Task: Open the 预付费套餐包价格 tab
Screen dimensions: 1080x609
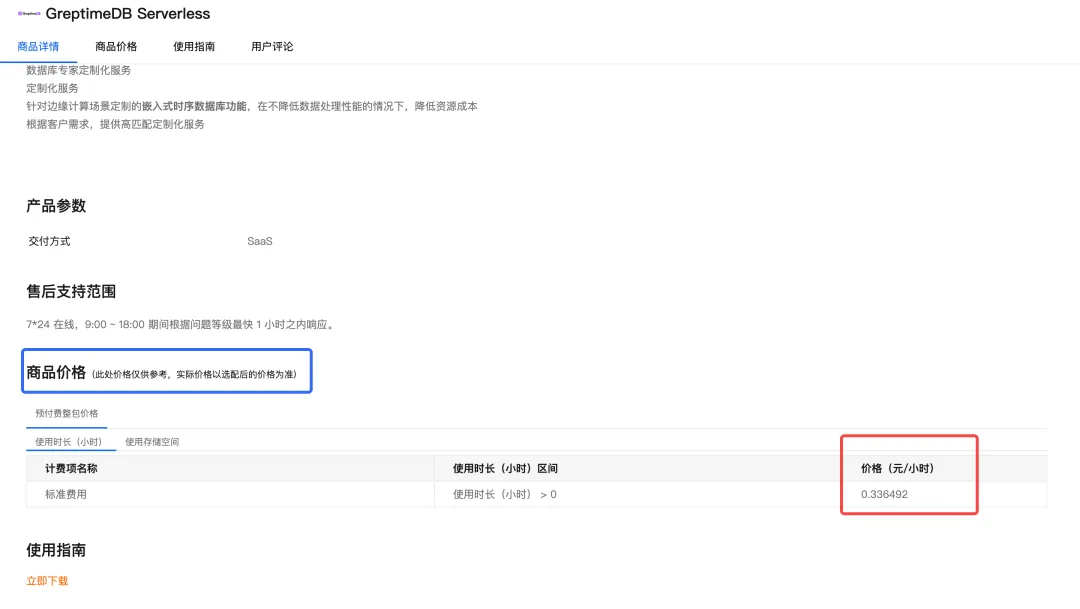Action: click(65, 413)
